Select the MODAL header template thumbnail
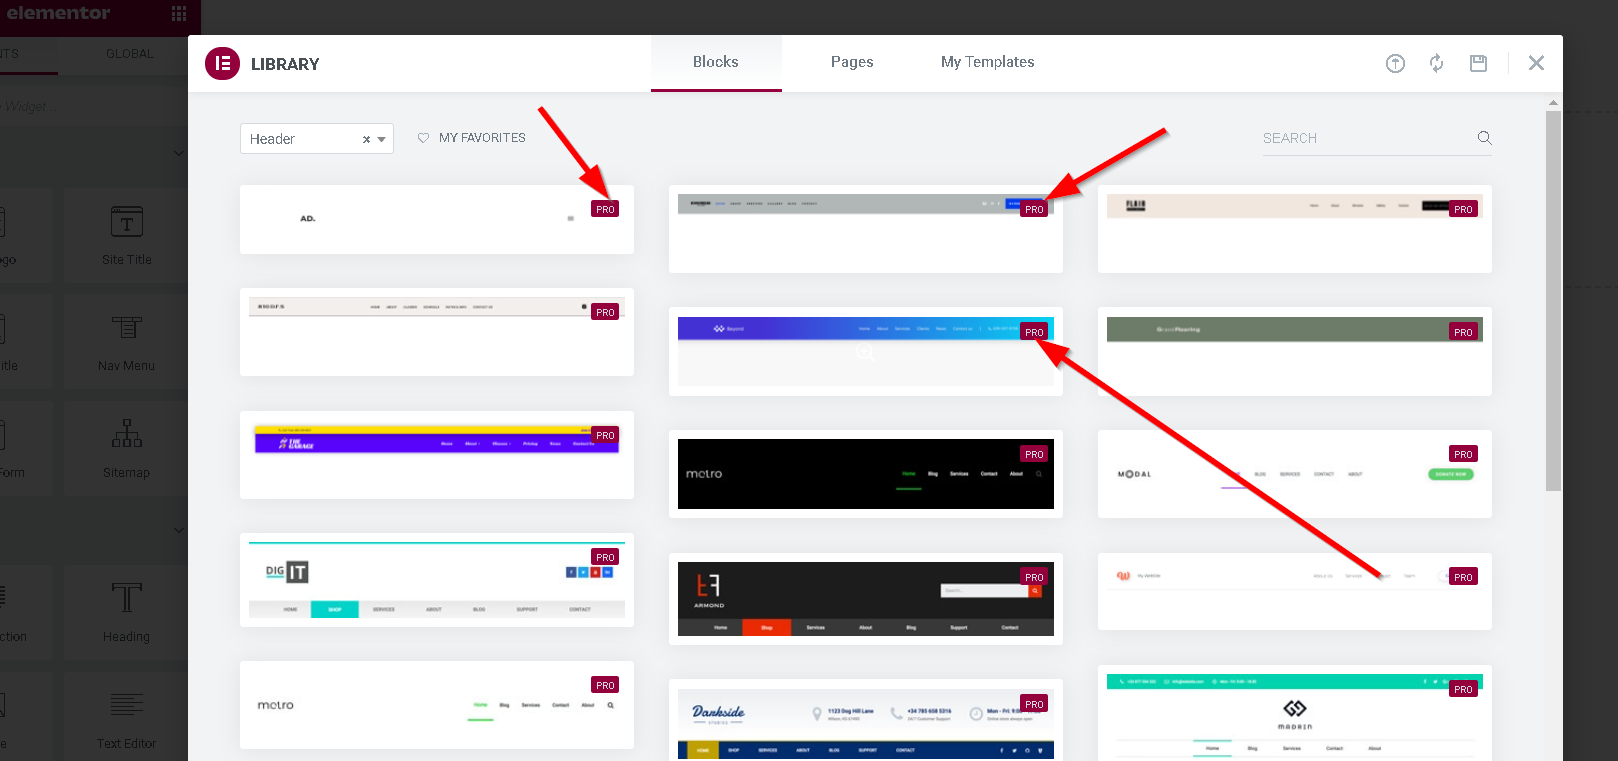Screen dimensions: 1618x761 pos(1295,474)
